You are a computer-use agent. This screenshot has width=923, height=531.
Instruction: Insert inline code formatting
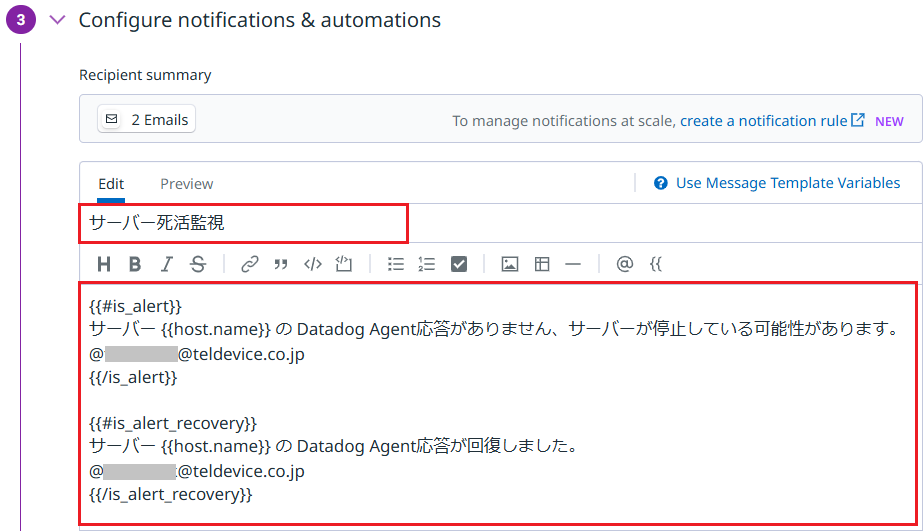pos(312,264)
